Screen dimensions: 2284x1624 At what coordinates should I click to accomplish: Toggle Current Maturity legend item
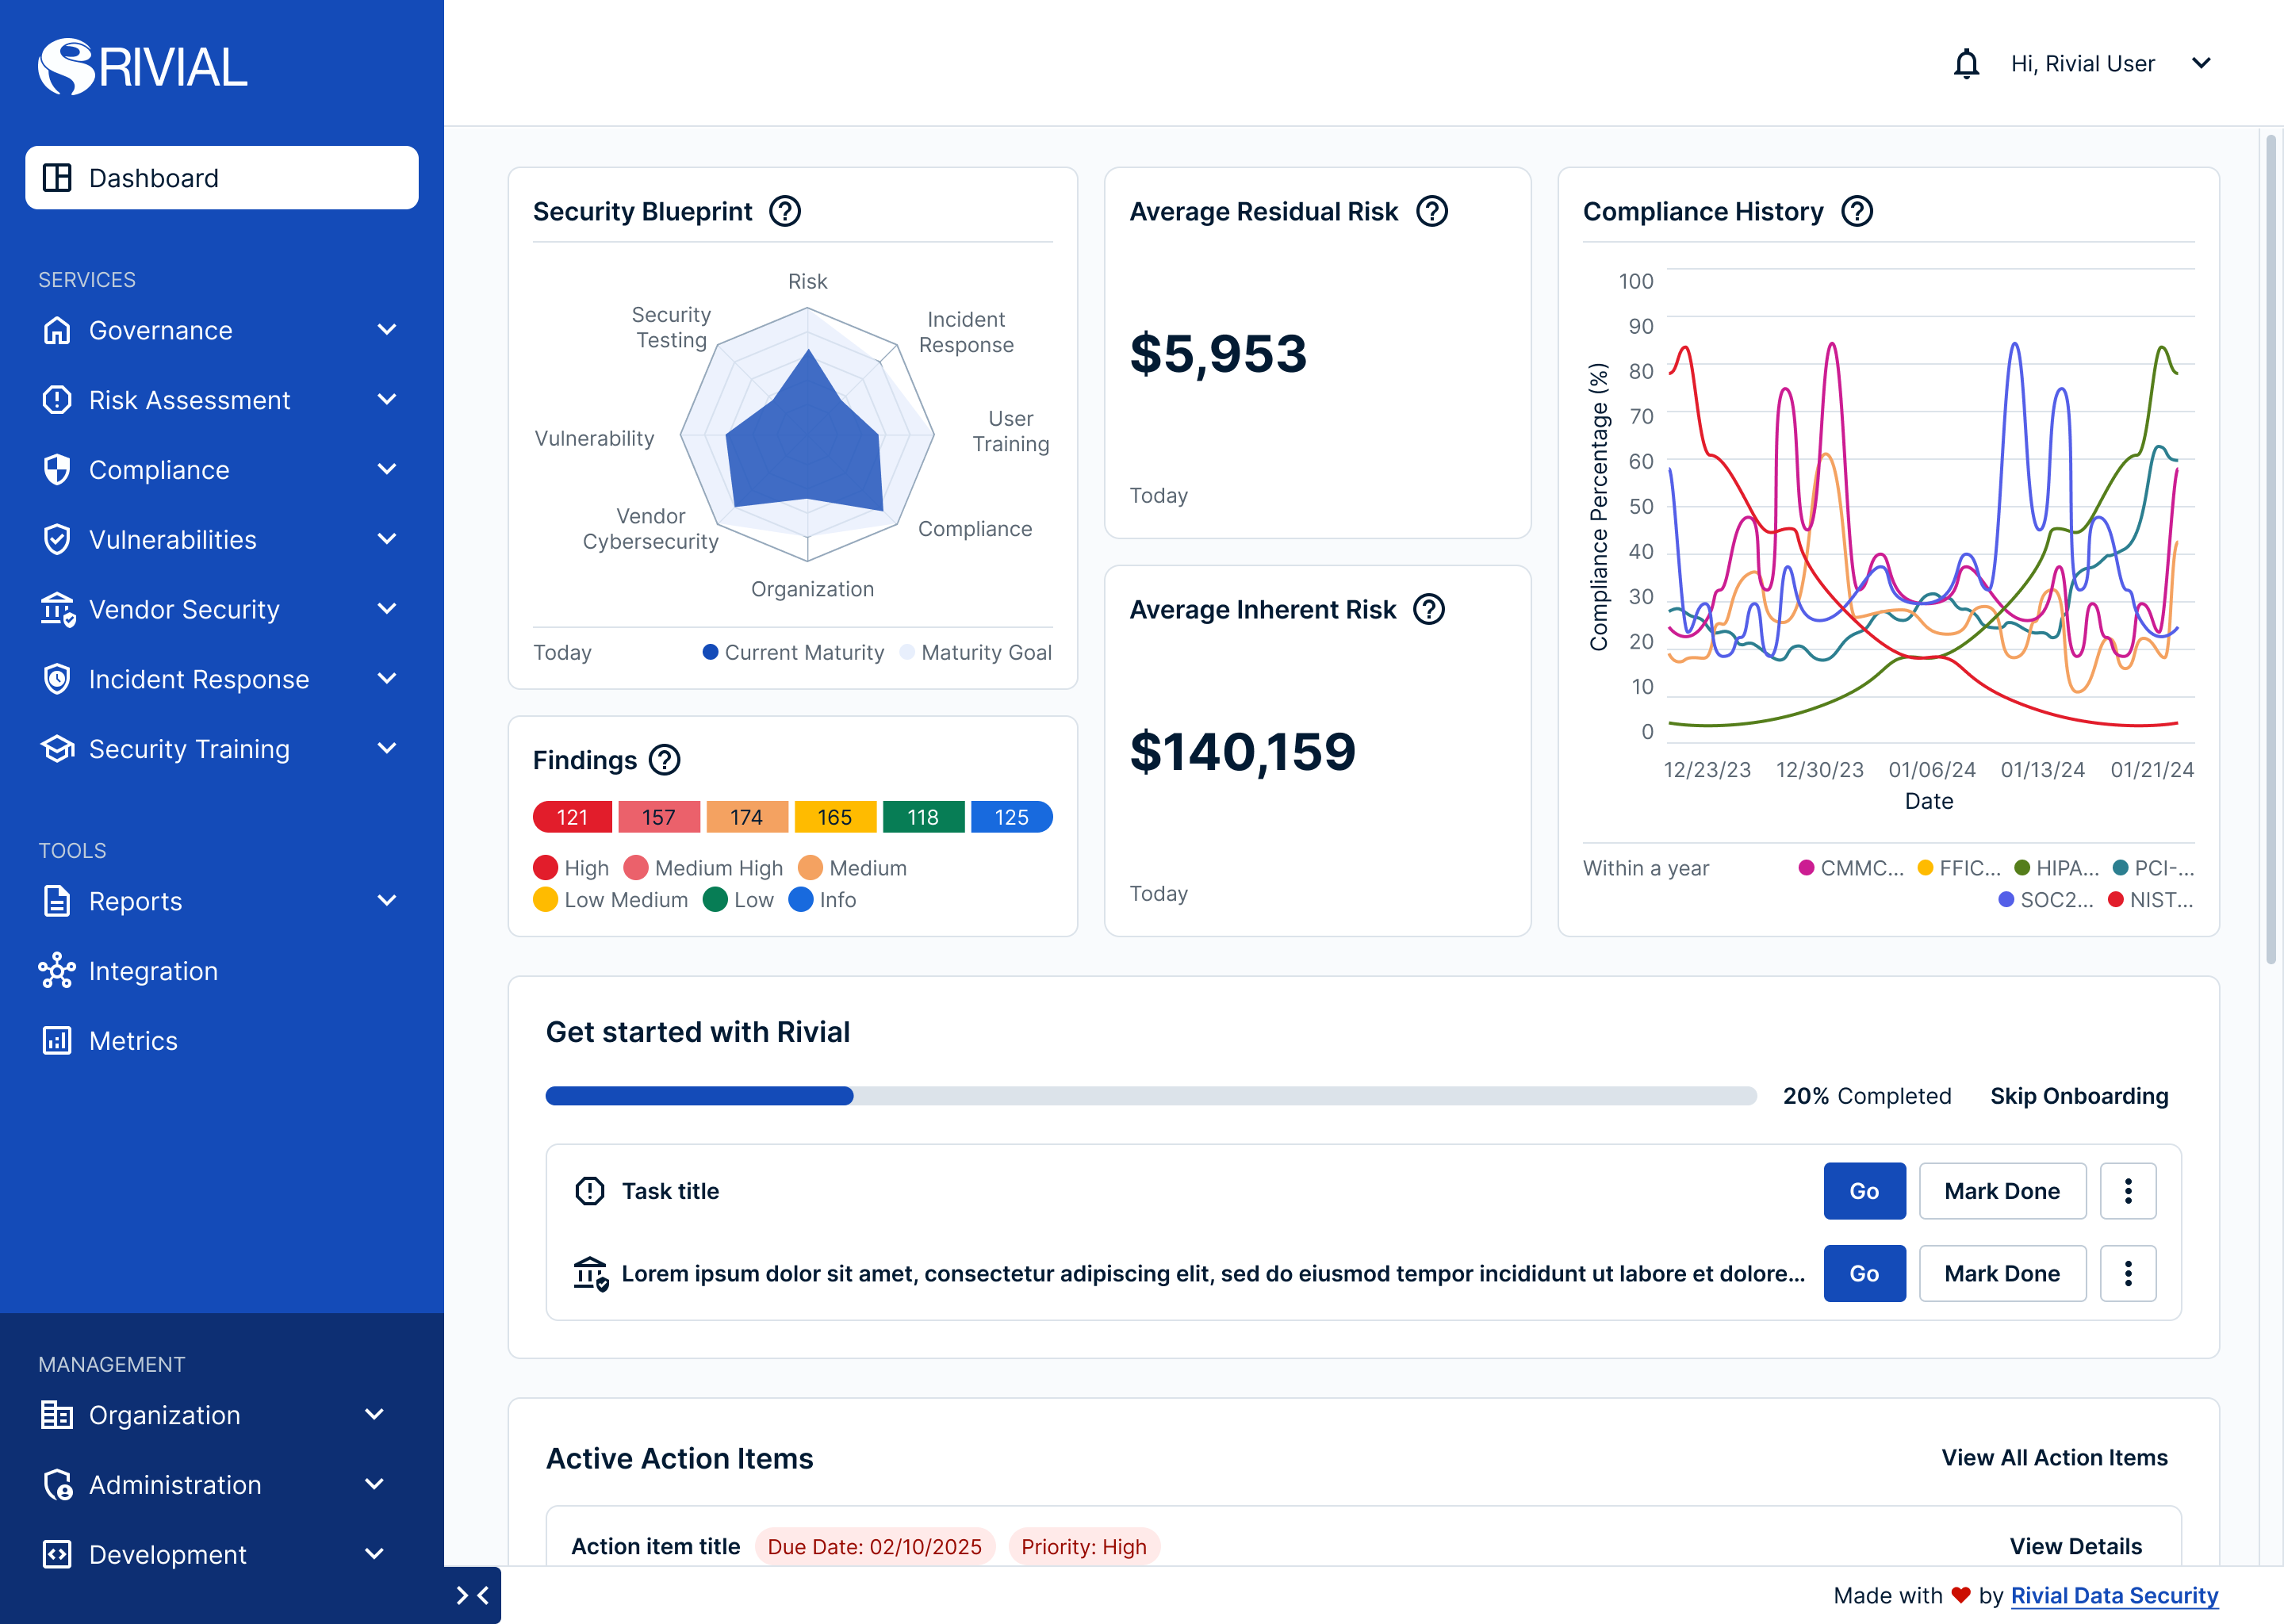coord(793,653)
